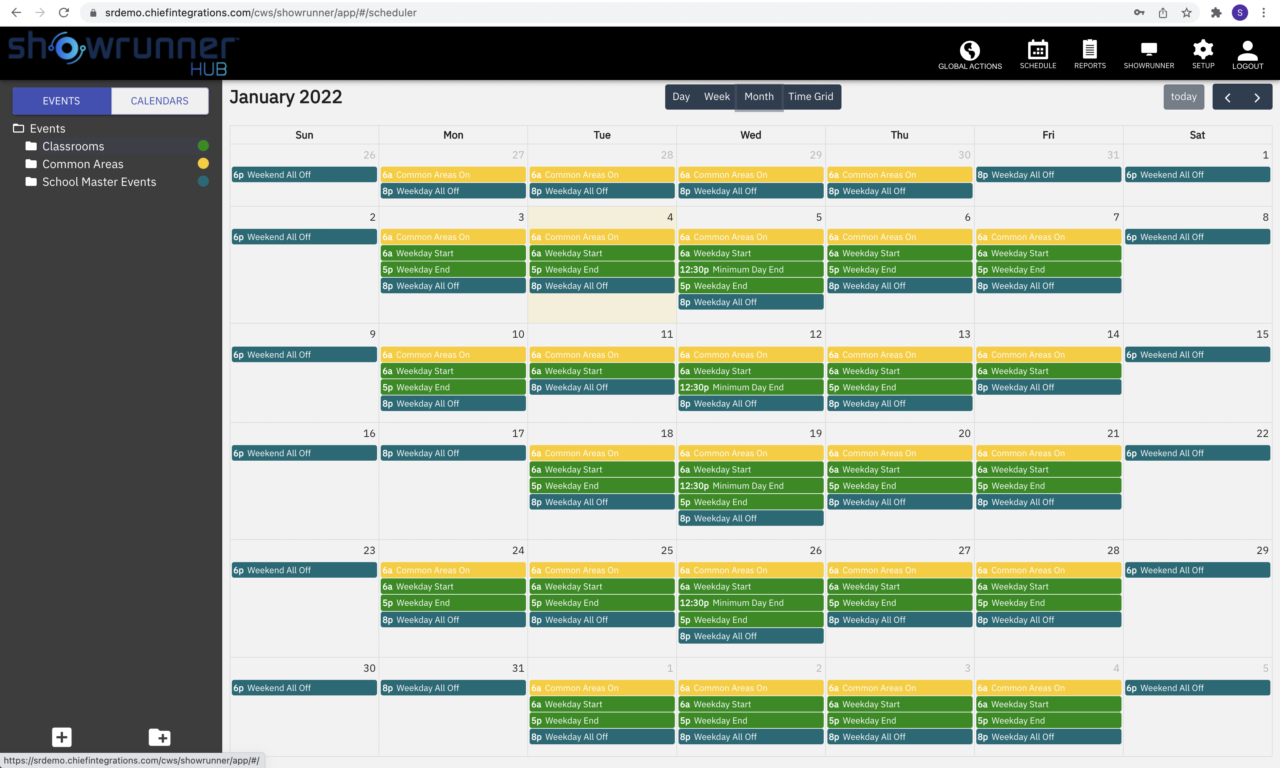The height and width of the screenshot is (768, 1280).
Task: Jump to today using the today button
Action: [x=1184, y=96]
